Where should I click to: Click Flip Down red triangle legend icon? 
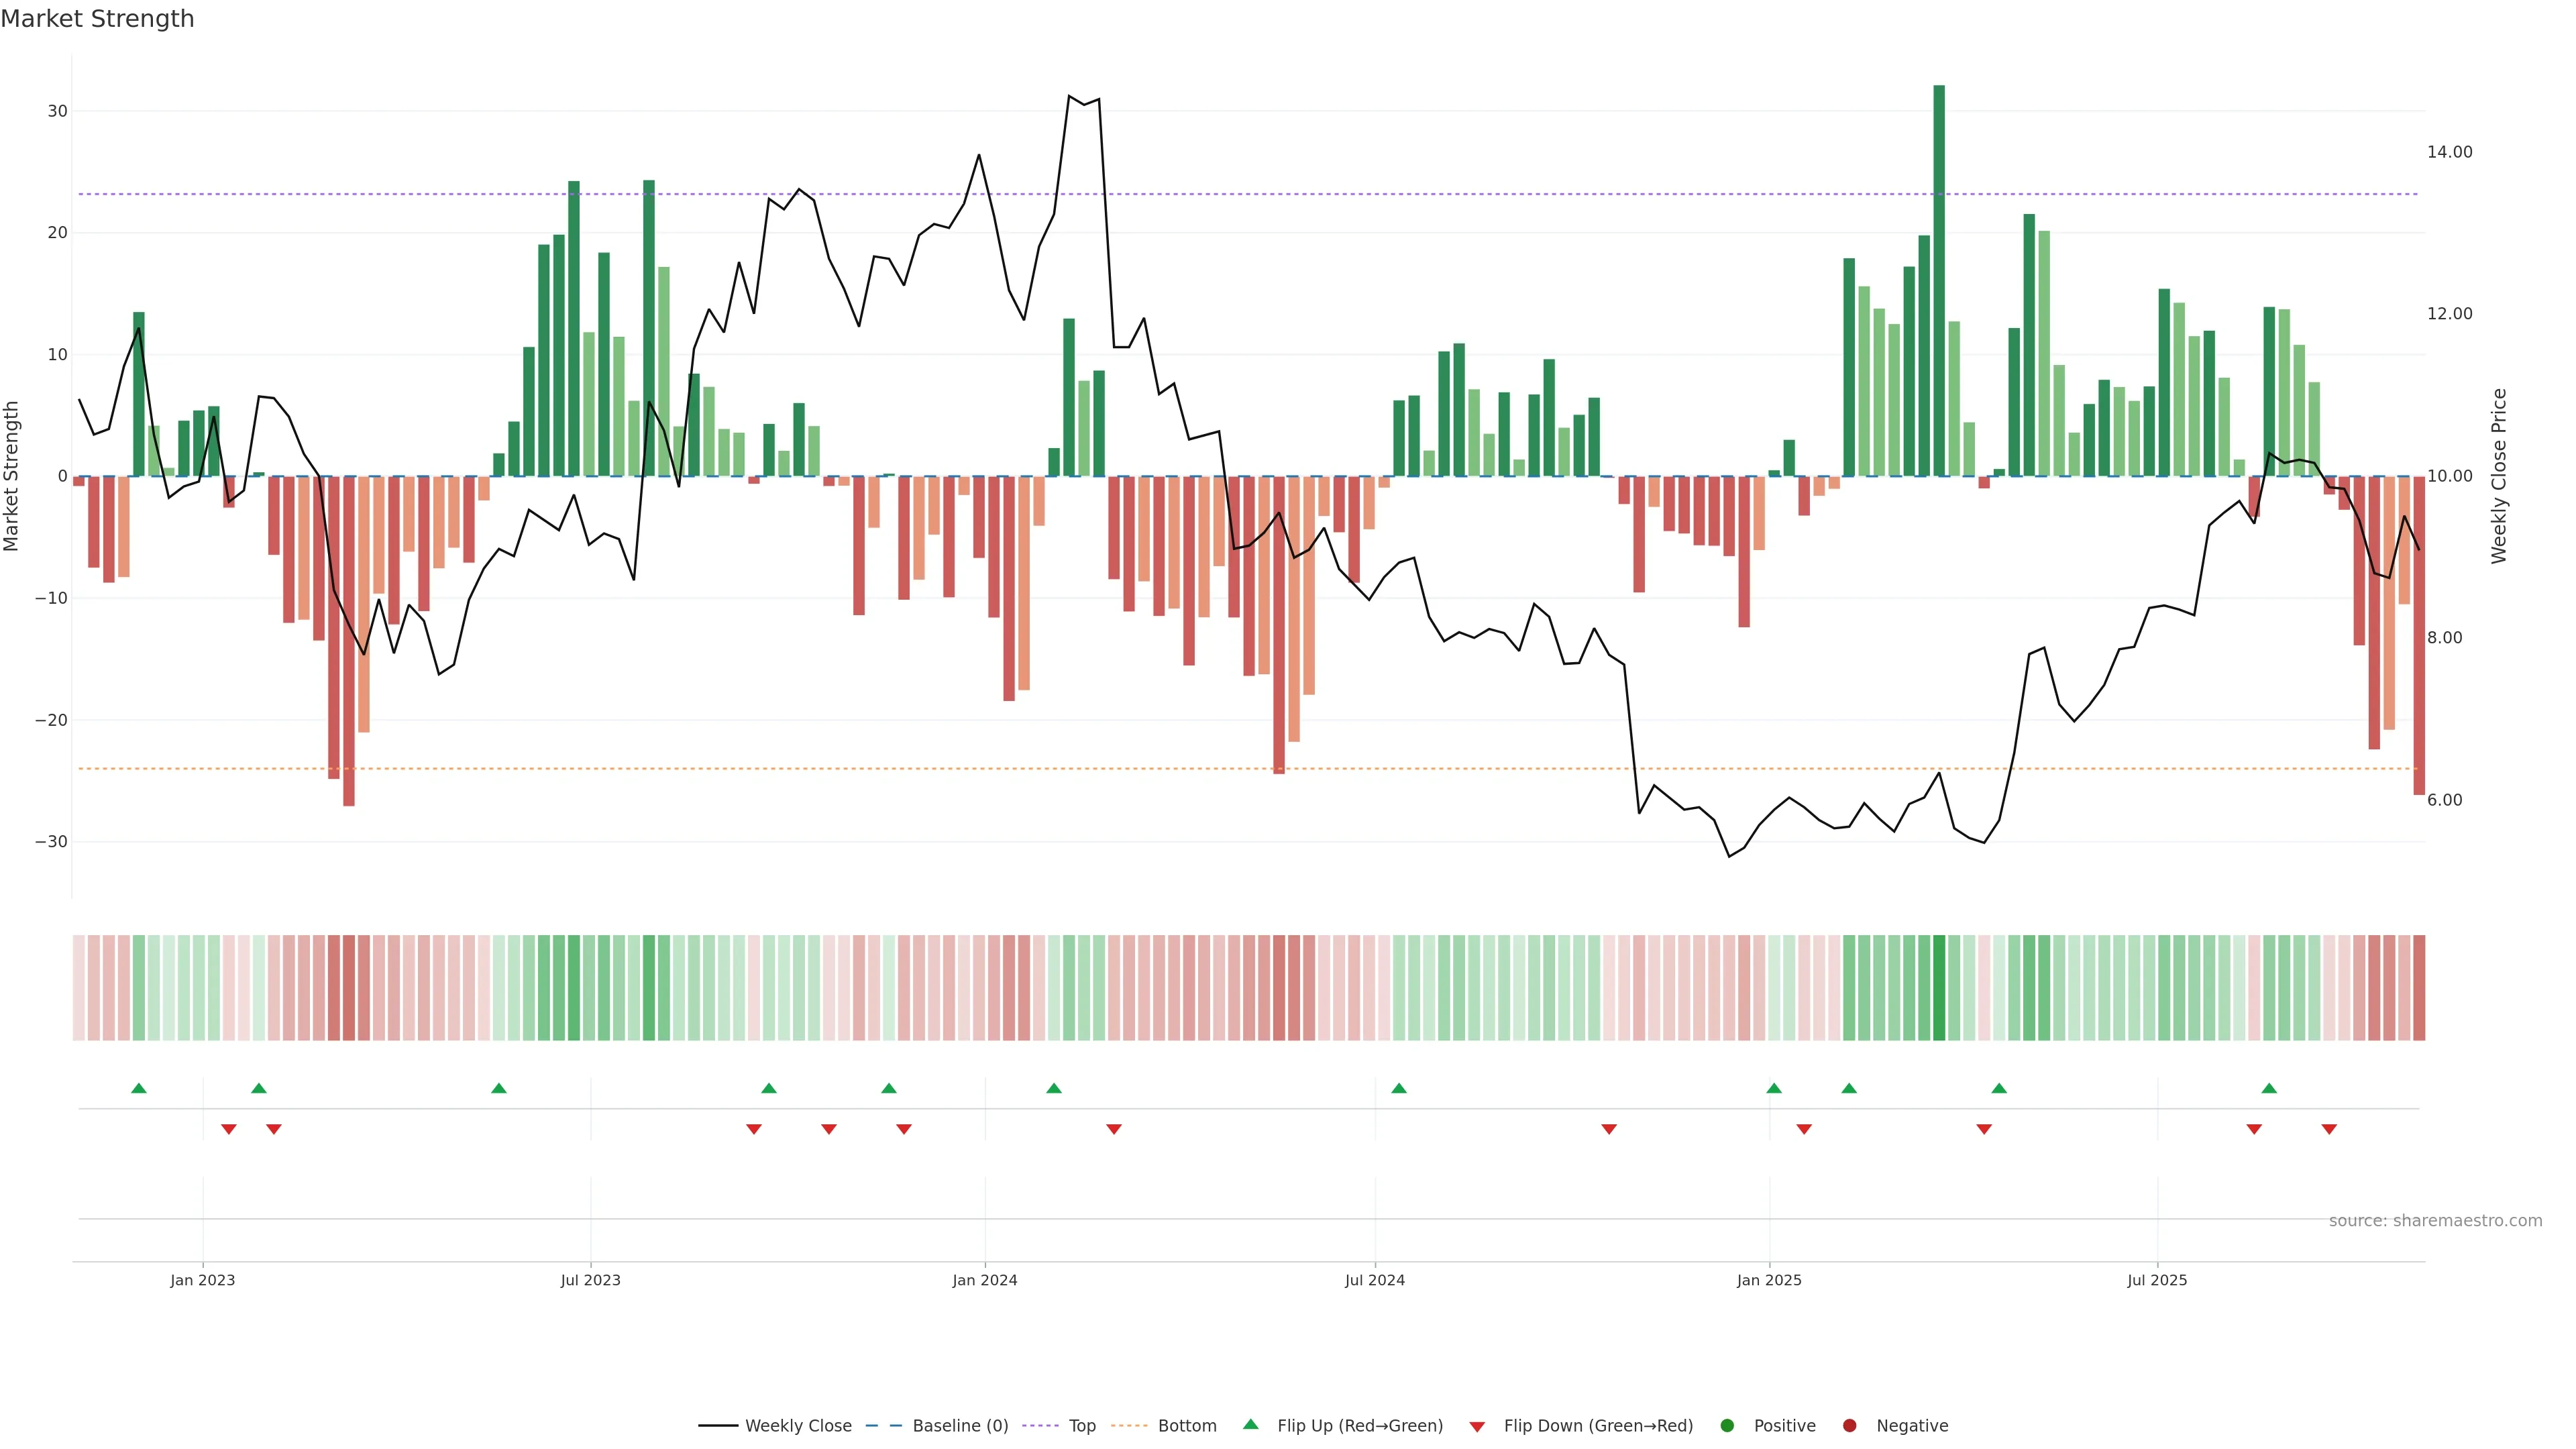tap(1477, 1427)
